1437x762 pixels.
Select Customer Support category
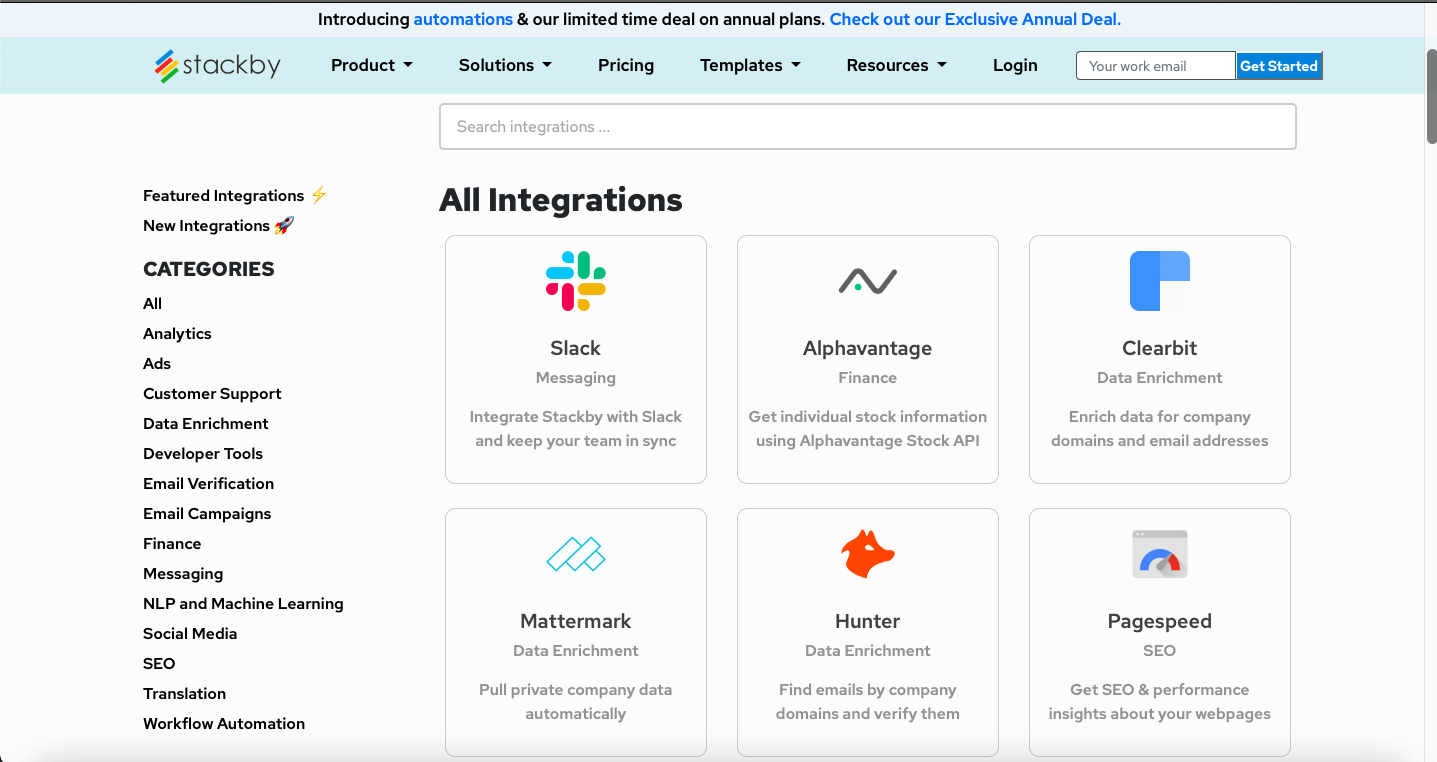click(212, 394)
